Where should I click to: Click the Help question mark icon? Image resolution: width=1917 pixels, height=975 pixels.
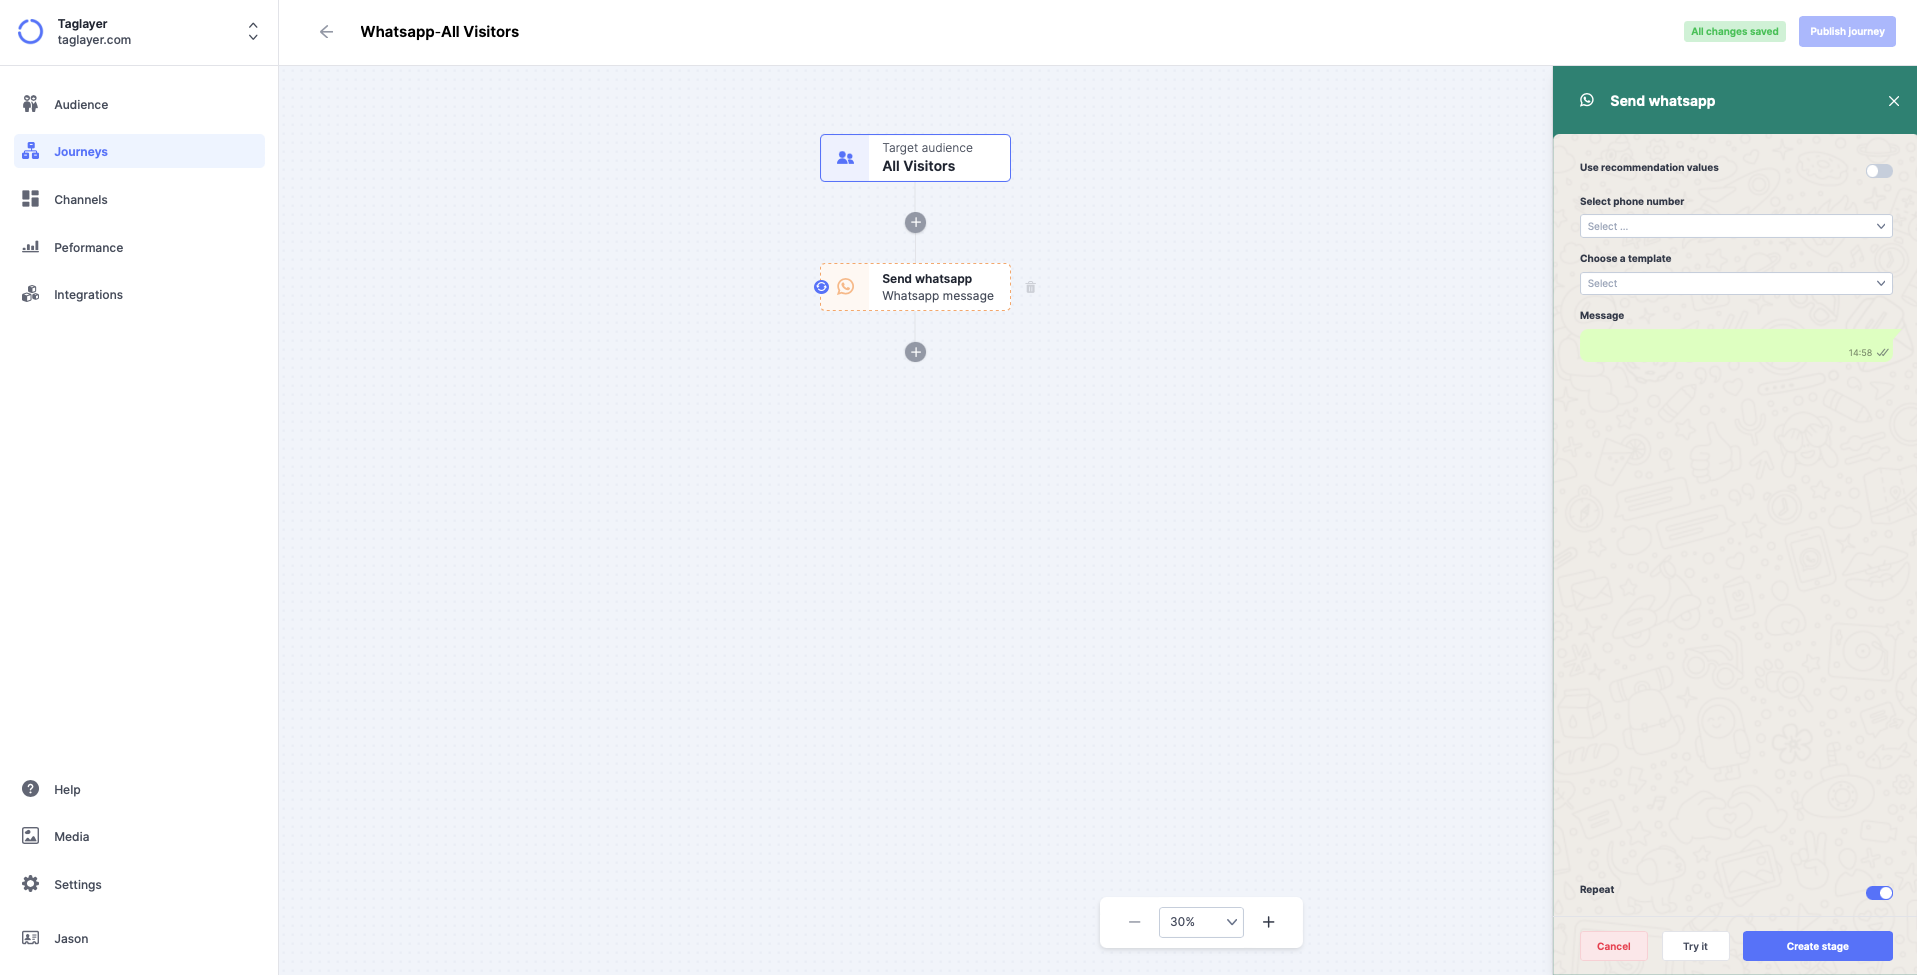point(31,789)
